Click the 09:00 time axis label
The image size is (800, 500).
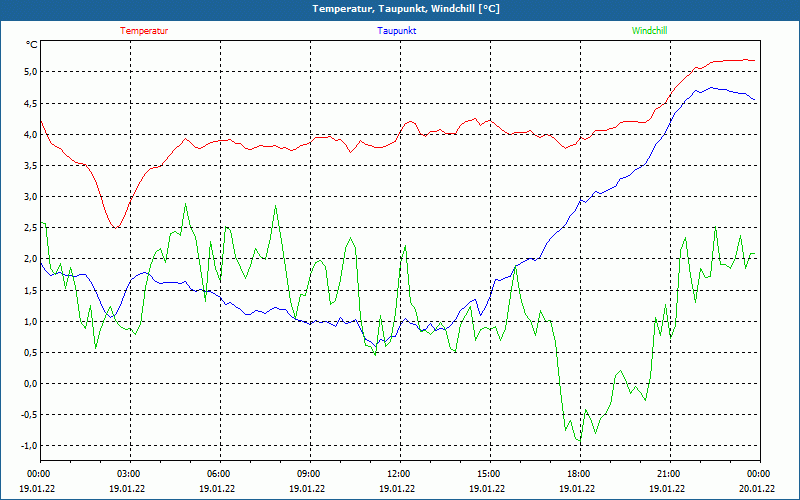click(310, 474)
